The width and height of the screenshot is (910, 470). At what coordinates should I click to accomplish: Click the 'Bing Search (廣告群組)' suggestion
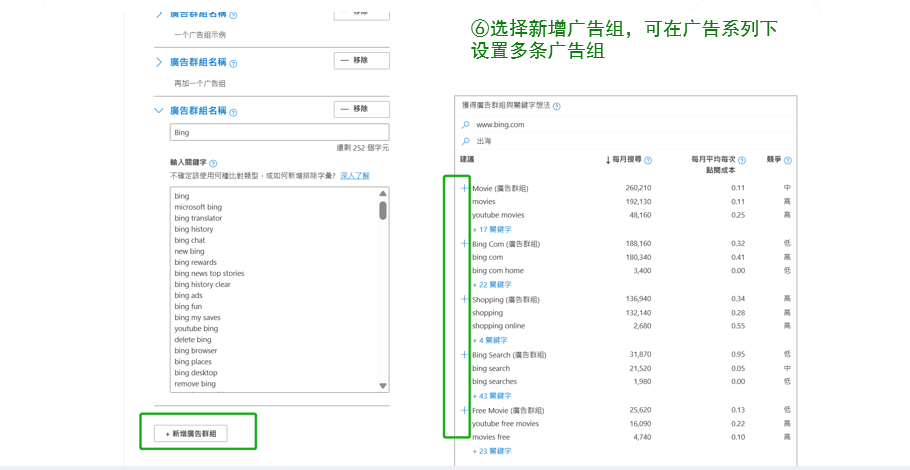coord(509,355)
